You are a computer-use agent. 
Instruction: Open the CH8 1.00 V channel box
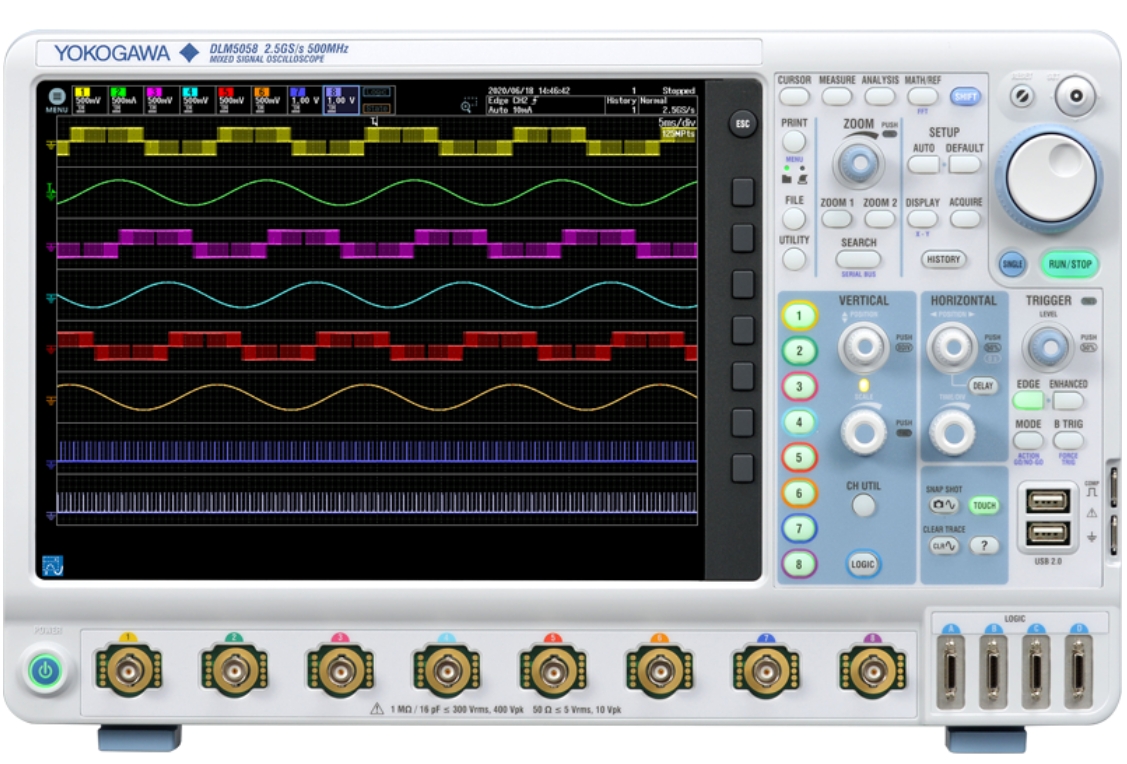pyautogui.click(x=340, y=99)
